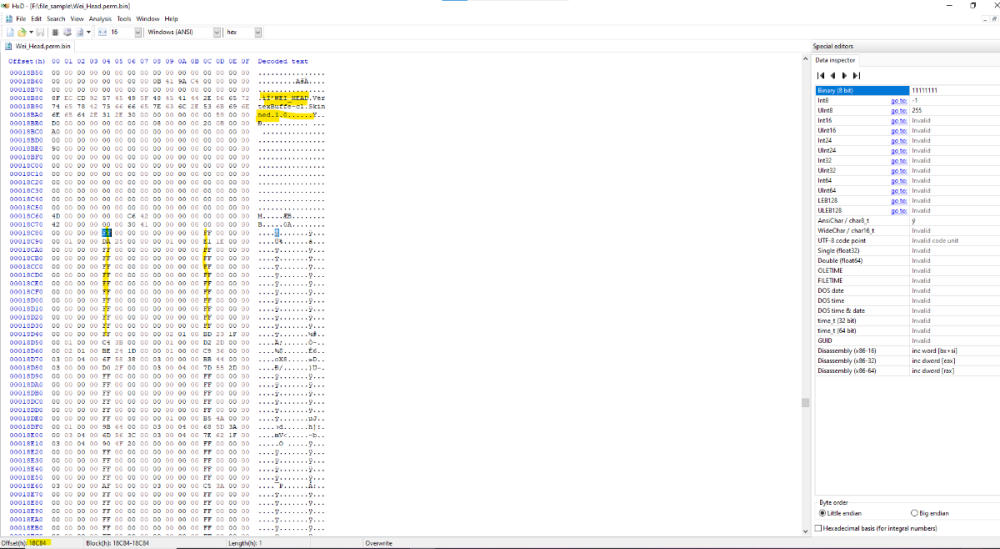Image resolution: width=1000 pixels, height=549 pixels.
Task: Select the Double (float64) row
Action: [908, 261]
